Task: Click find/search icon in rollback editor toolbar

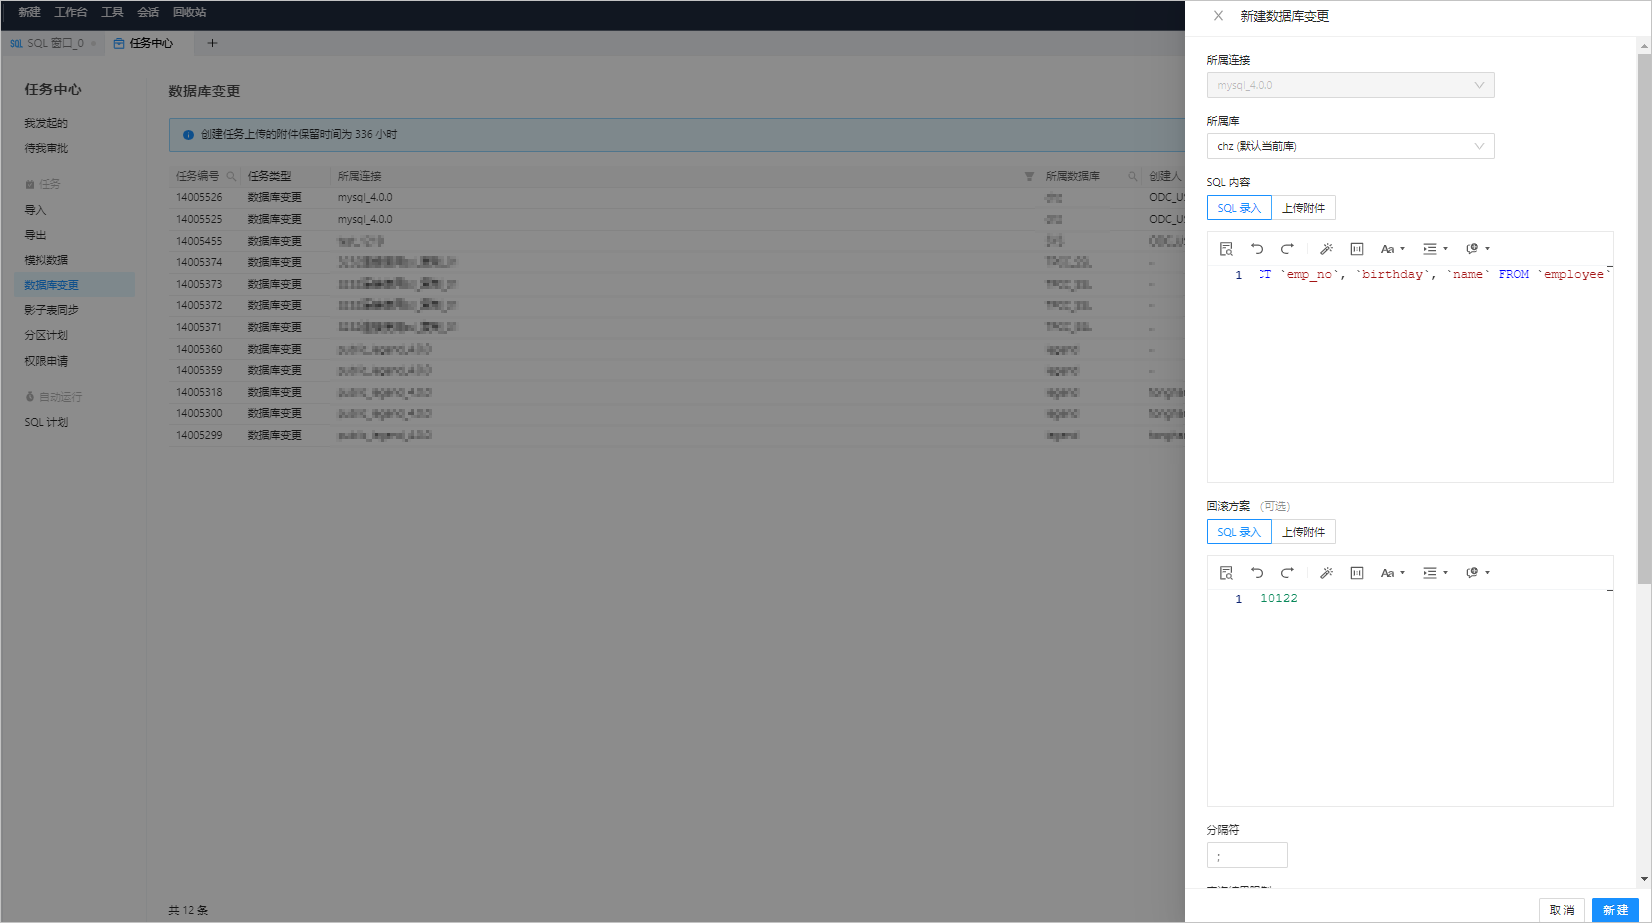Action: click(1226, 573)
